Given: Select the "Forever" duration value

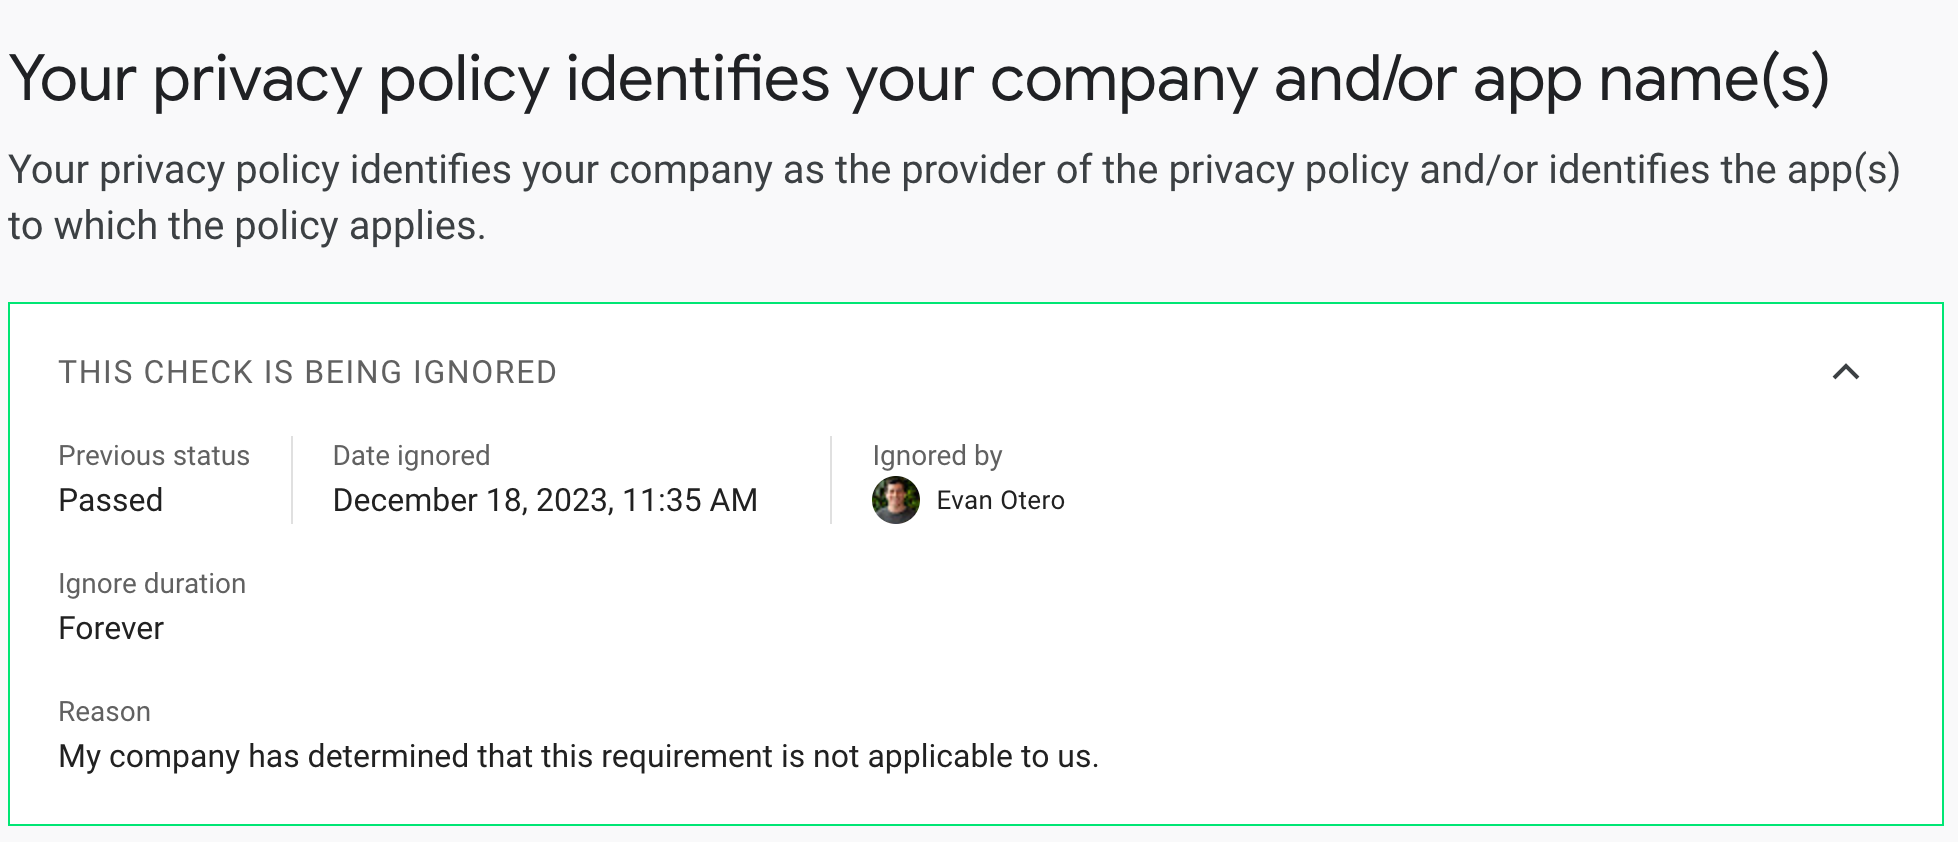Looking at the screenshot, I should [111, 628].
